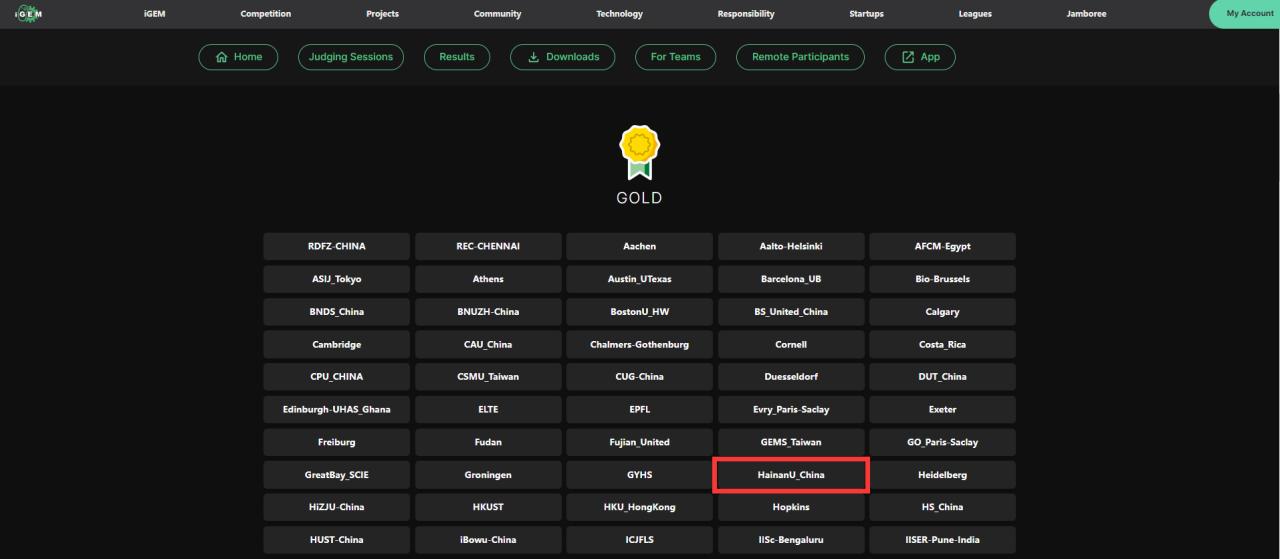
Task: Open the Aachen team entry
Action: pyautogui.click(x=640, y=246)
